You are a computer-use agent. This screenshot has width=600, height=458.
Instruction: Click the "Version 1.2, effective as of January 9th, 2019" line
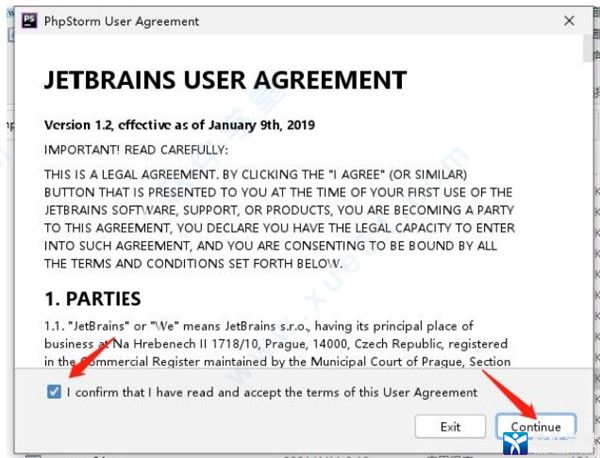pyautogui.click(x=179, y=125)
